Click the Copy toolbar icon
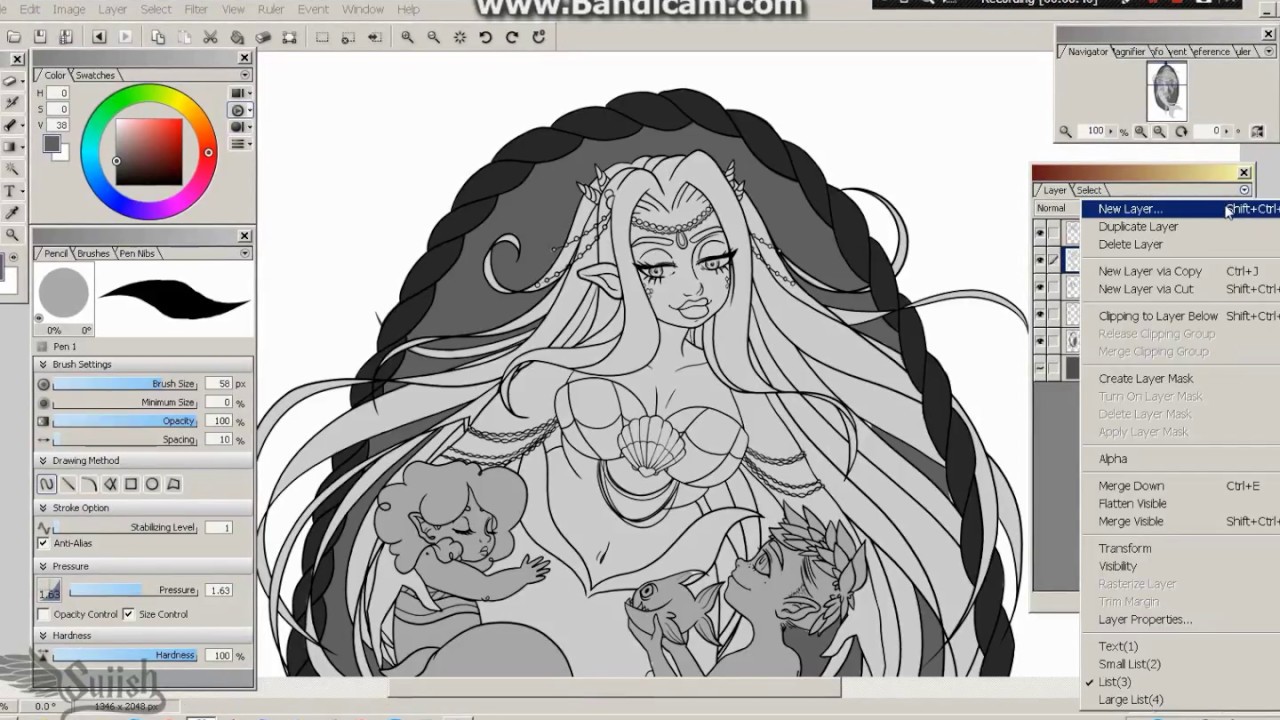Image resolution: width=1280 pixels, height=720 pixels. [x=159, y=37]
